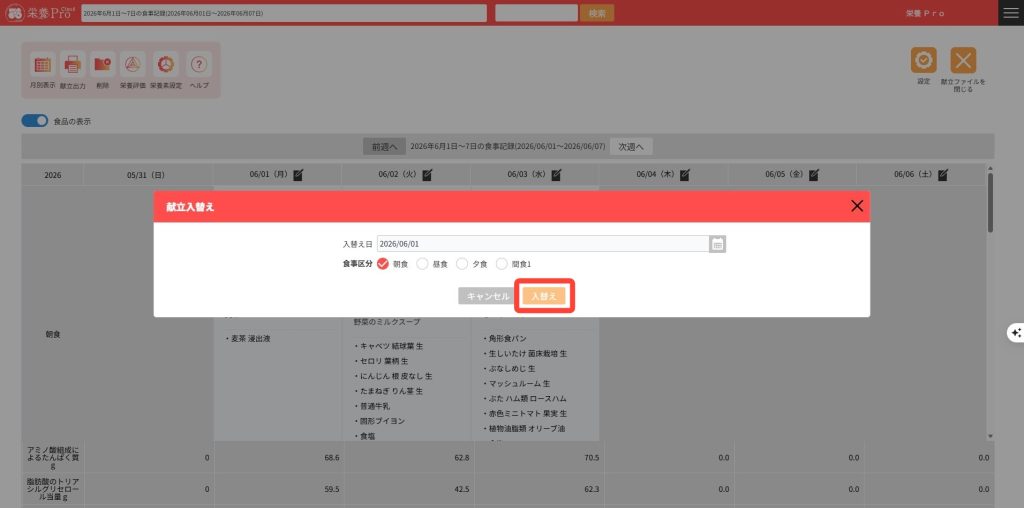The width and height of the screenshot is (1024, 508).
Task: Click the empty search input field in header
Action: 536,13
